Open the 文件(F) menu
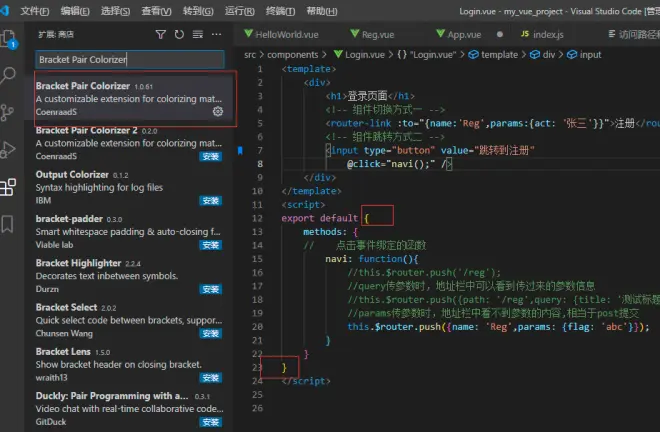Screen dimensions: 660x432 [x=35, y=11]
